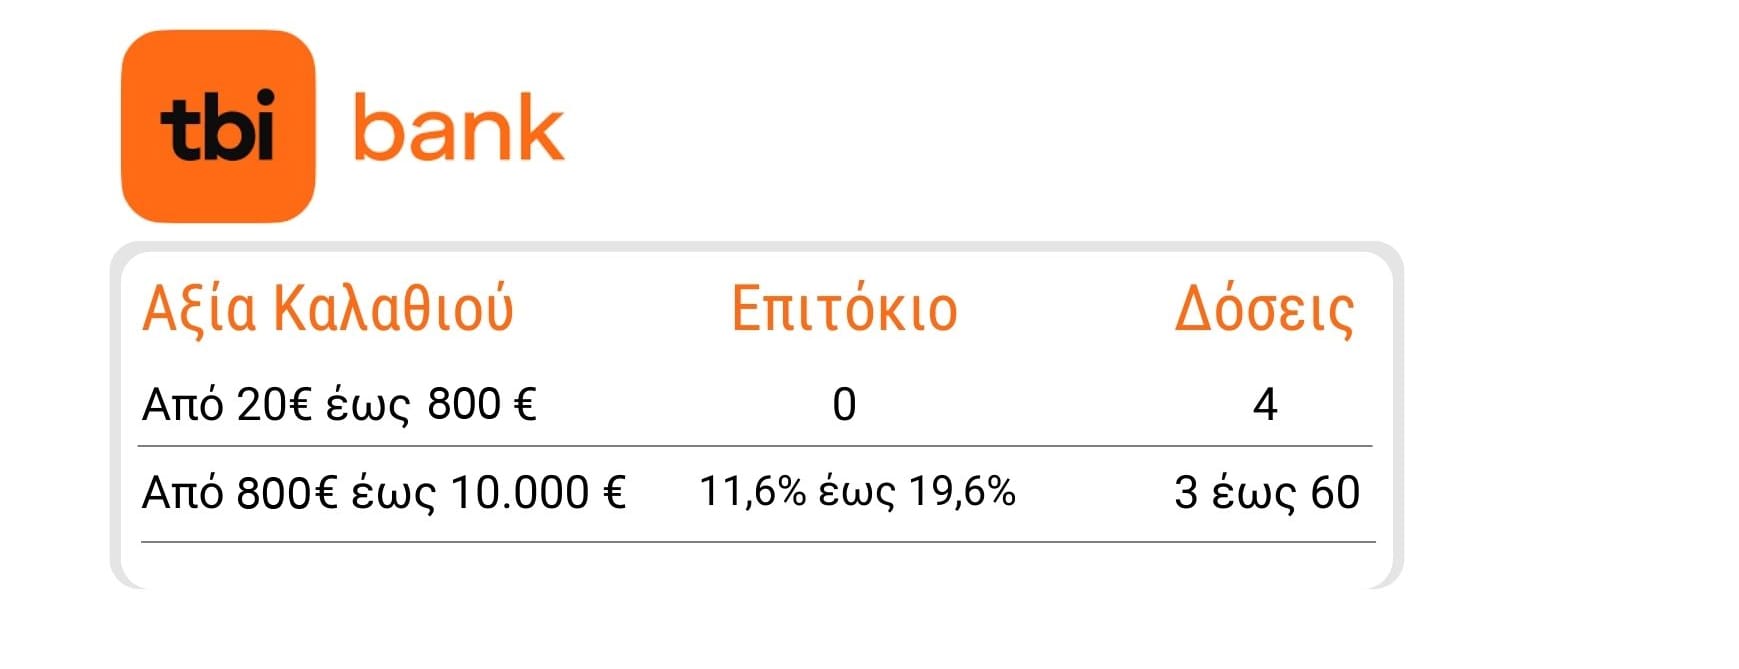Click the orange "bank" wordmark
The width and height of the screenshot is (1739, 669).
point(458,128)
